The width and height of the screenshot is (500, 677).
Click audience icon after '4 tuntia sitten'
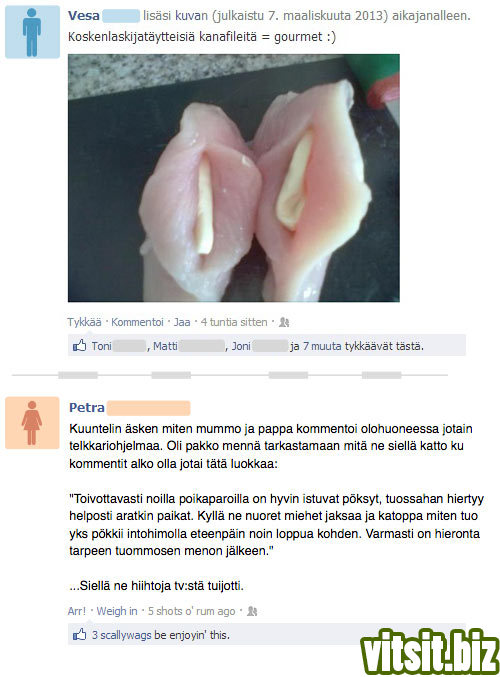[284, 322]
